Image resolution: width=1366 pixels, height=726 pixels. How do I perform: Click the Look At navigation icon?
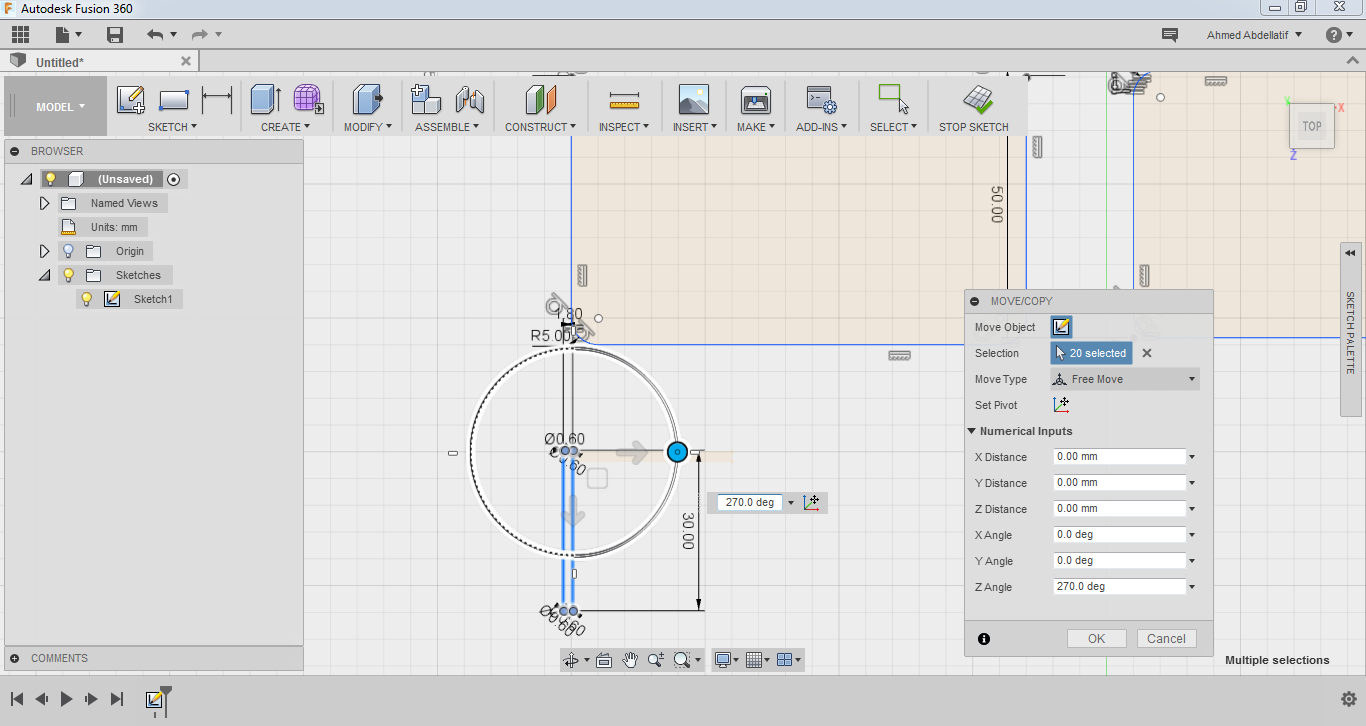point(604,660)
